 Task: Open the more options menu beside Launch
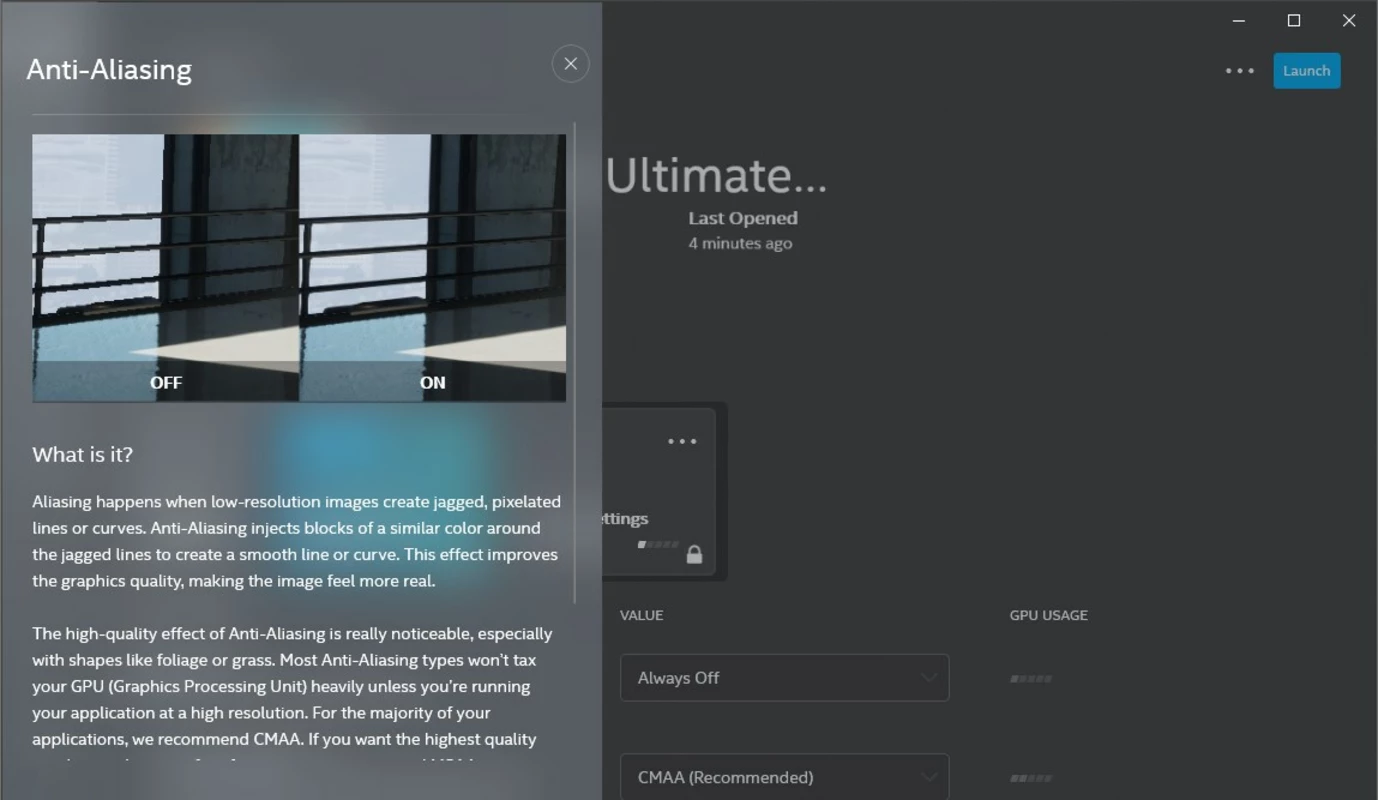click(x=1239, y=71)
